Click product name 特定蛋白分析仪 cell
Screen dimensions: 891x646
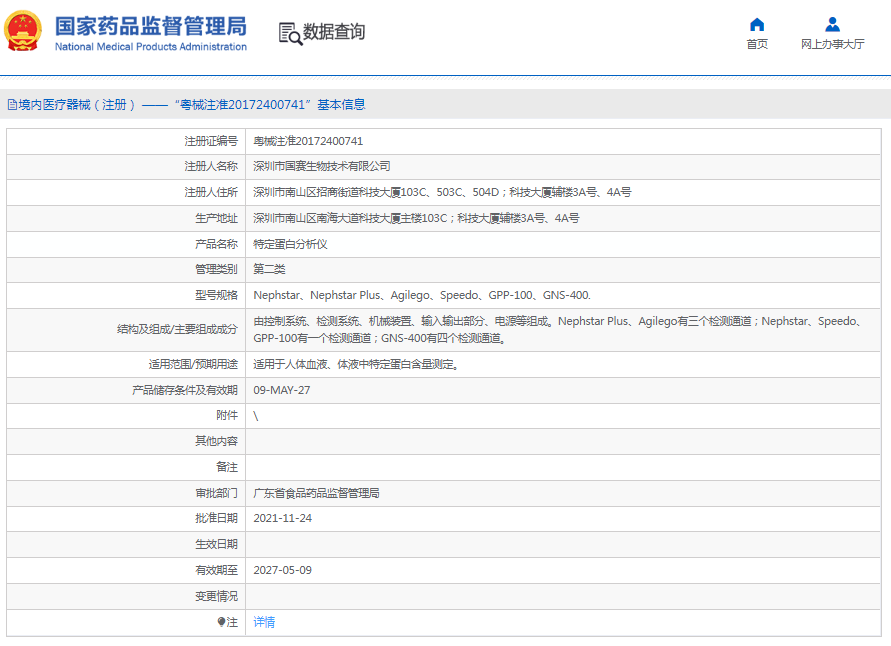(x=290, y=244)
